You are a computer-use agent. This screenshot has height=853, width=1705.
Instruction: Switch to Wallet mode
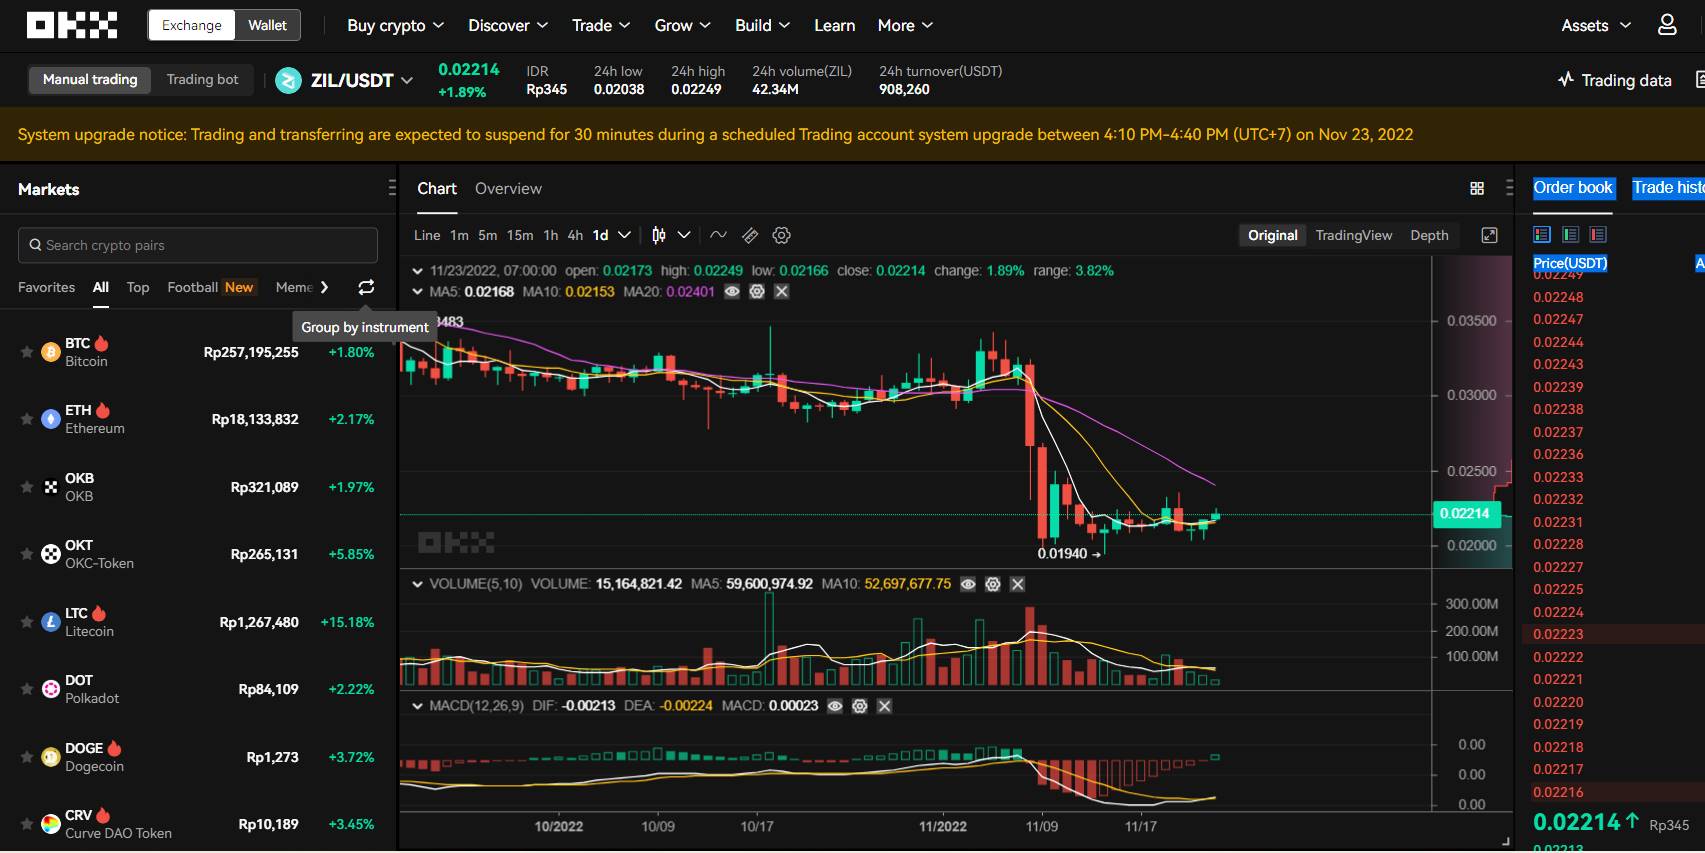[x=267, y=25]
